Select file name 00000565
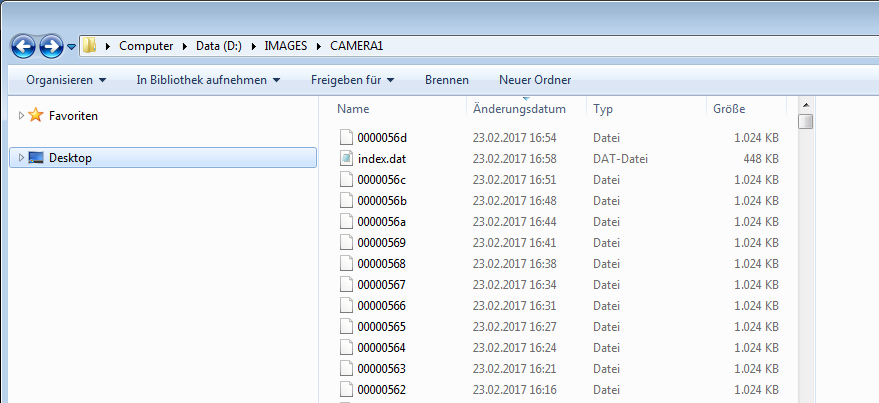 click(x=382, y=327)
